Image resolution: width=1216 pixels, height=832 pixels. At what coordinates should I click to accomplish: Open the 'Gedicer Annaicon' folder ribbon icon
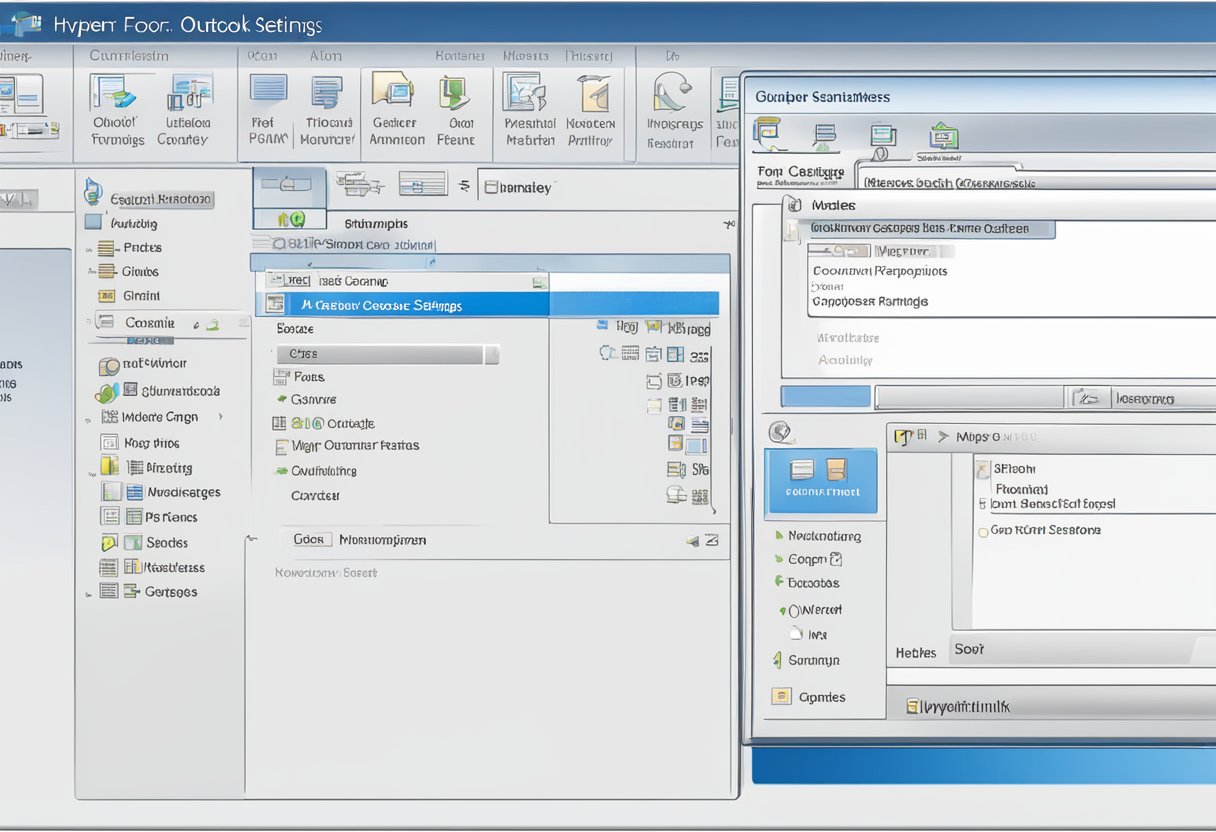tap(394, 91)
